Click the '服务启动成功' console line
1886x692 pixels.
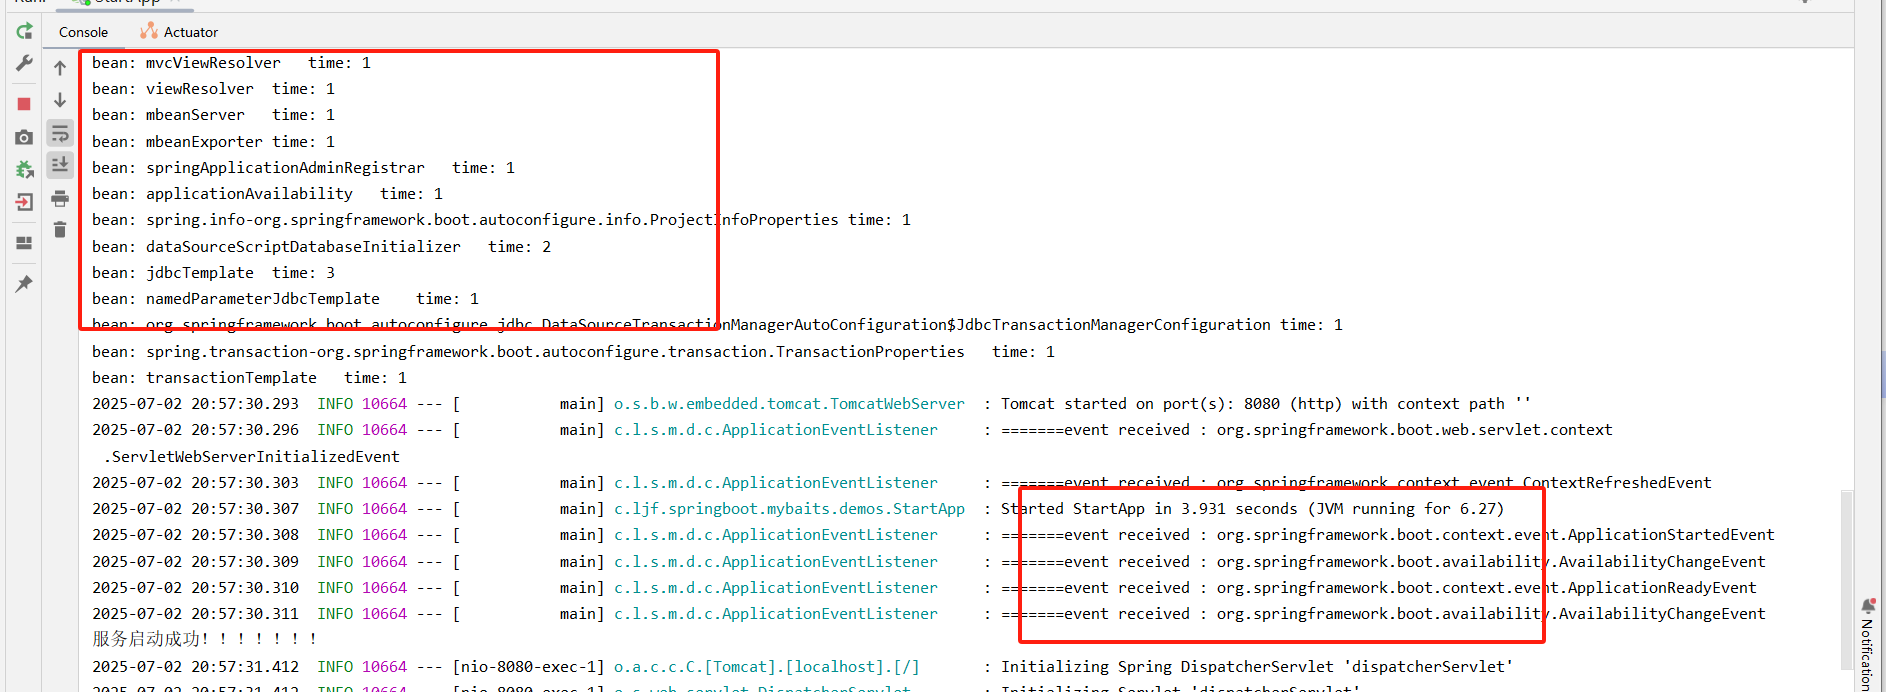pyautogui.click(x=205, y=639)
